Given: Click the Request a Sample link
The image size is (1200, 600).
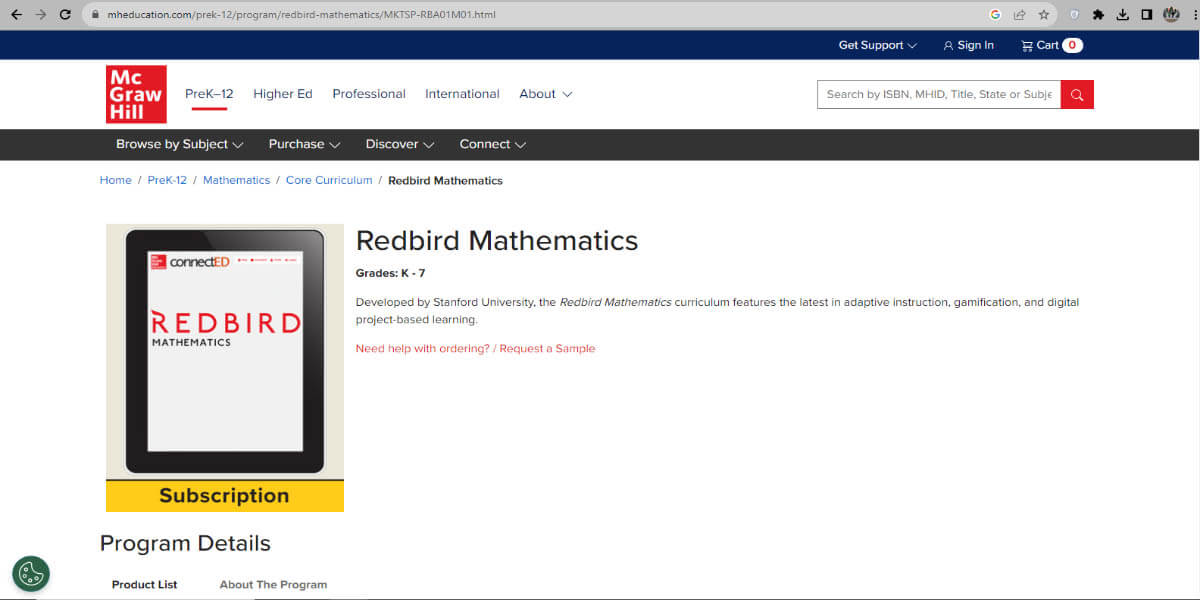Looking at the screenshot, I should pyautogui.click(x=547, y=348).
